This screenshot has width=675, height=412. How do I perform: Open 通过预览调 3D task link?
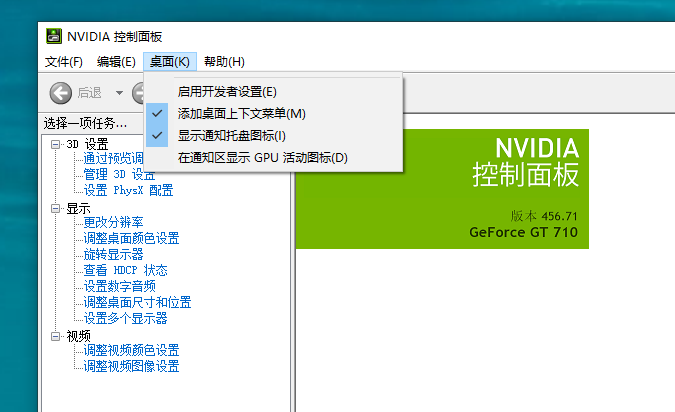[x=113, y=158]
